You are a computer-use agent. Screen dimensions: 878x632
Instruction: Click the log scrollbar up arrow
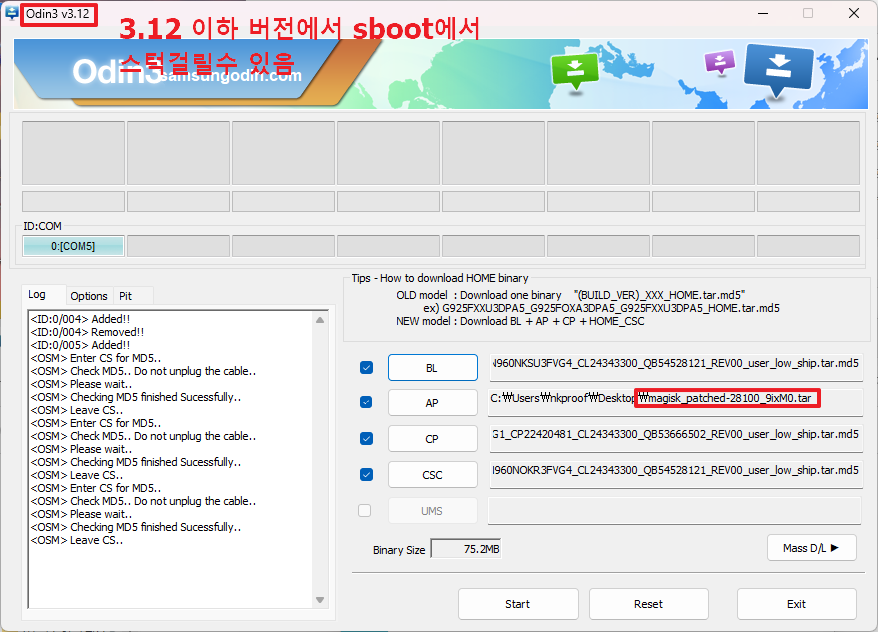click(320, 320)
